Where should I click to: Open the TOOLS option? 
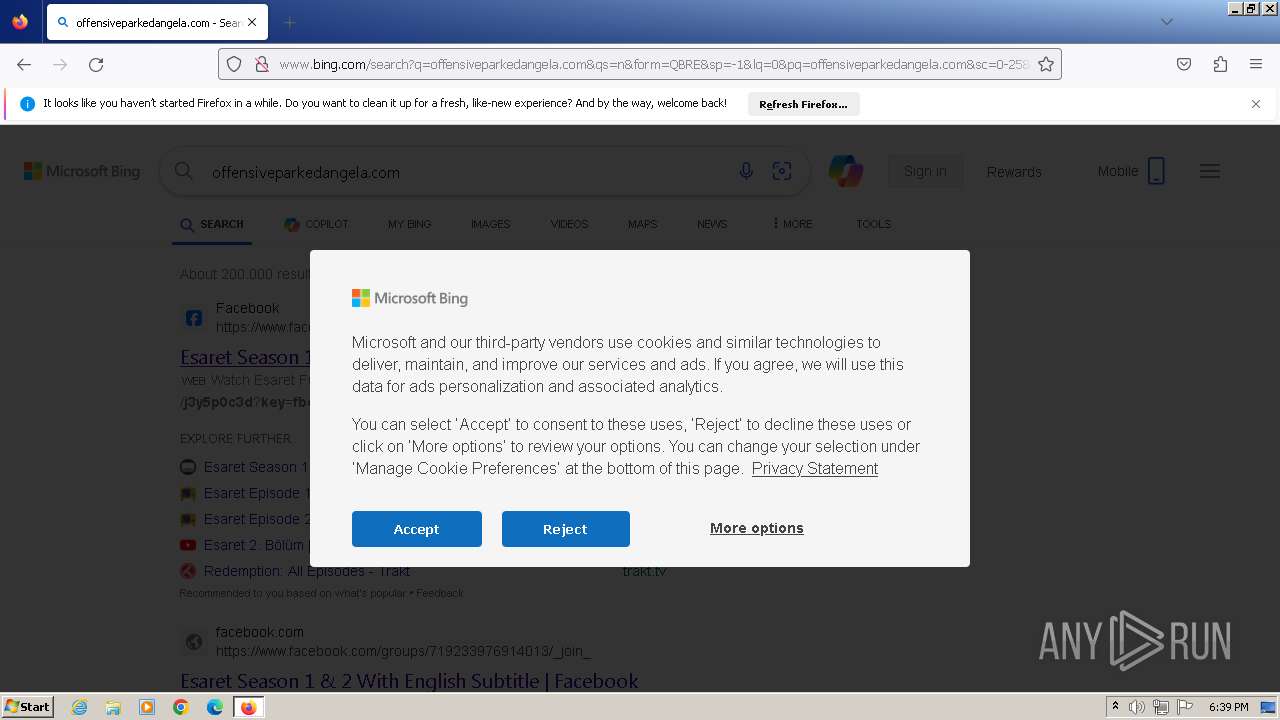[873, 224]
